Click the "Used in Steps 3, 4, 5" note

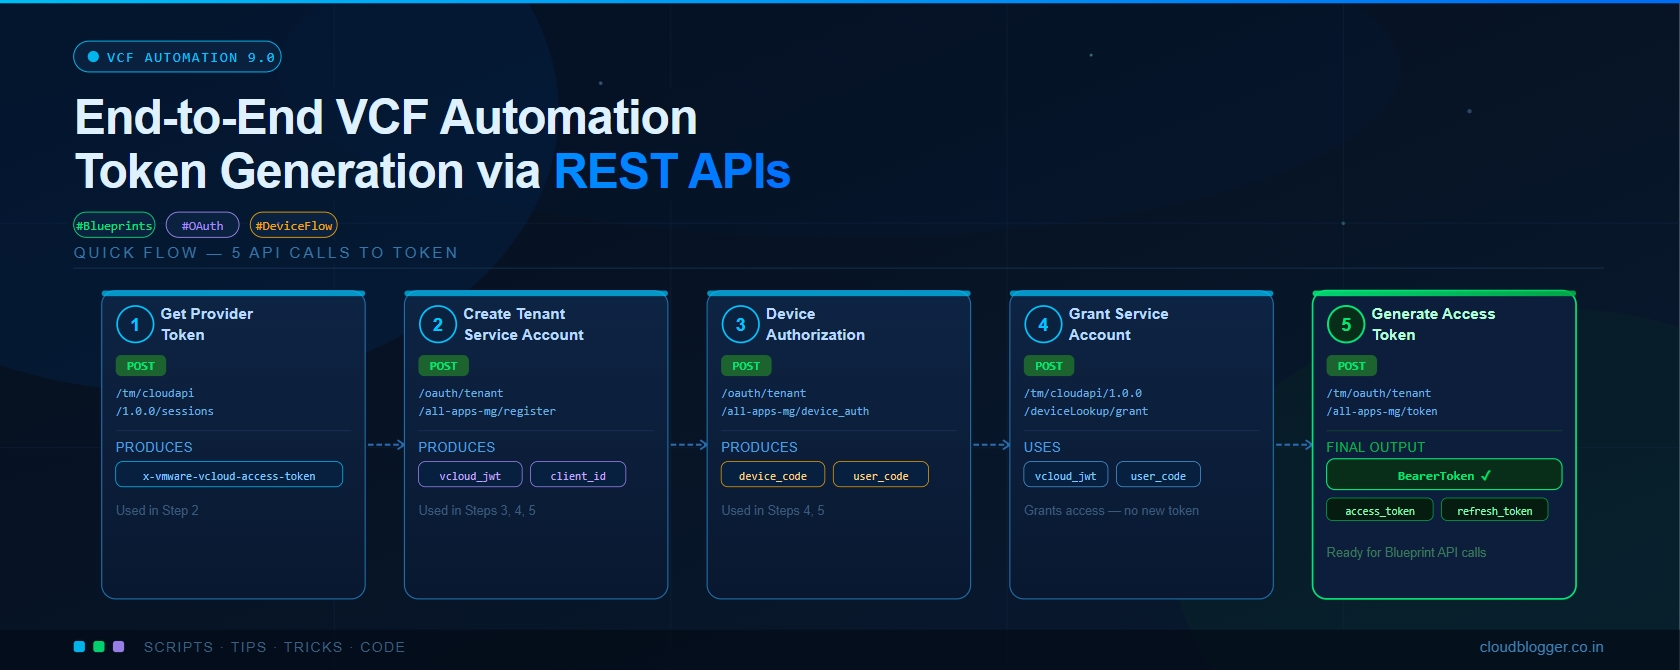coord(477,510)
